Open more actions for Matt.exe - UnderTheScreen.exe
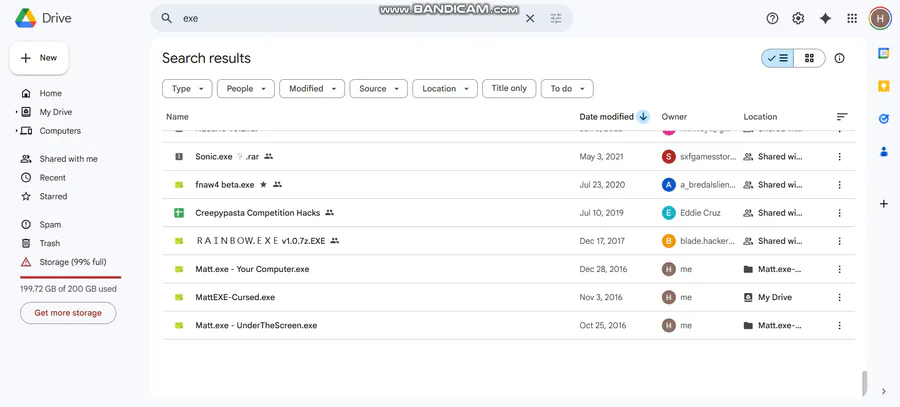This screenshot has height=407, width=900. (x=839, y=325)
